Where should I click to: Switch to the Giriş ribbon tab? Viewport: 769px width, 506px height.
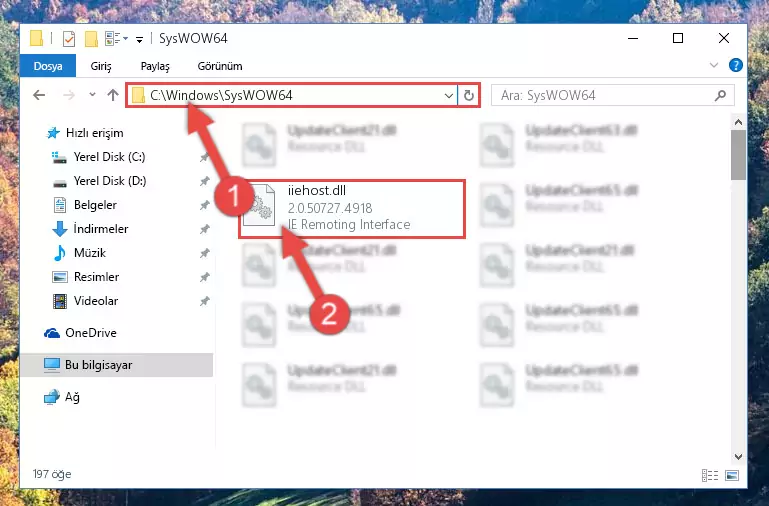click(101, 66)
